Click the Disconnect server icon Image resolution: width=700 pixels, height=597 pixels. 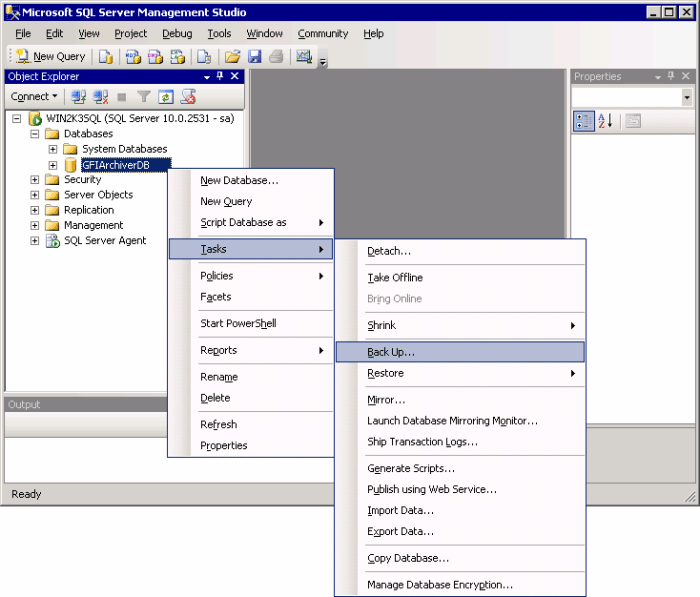point(100,96)
